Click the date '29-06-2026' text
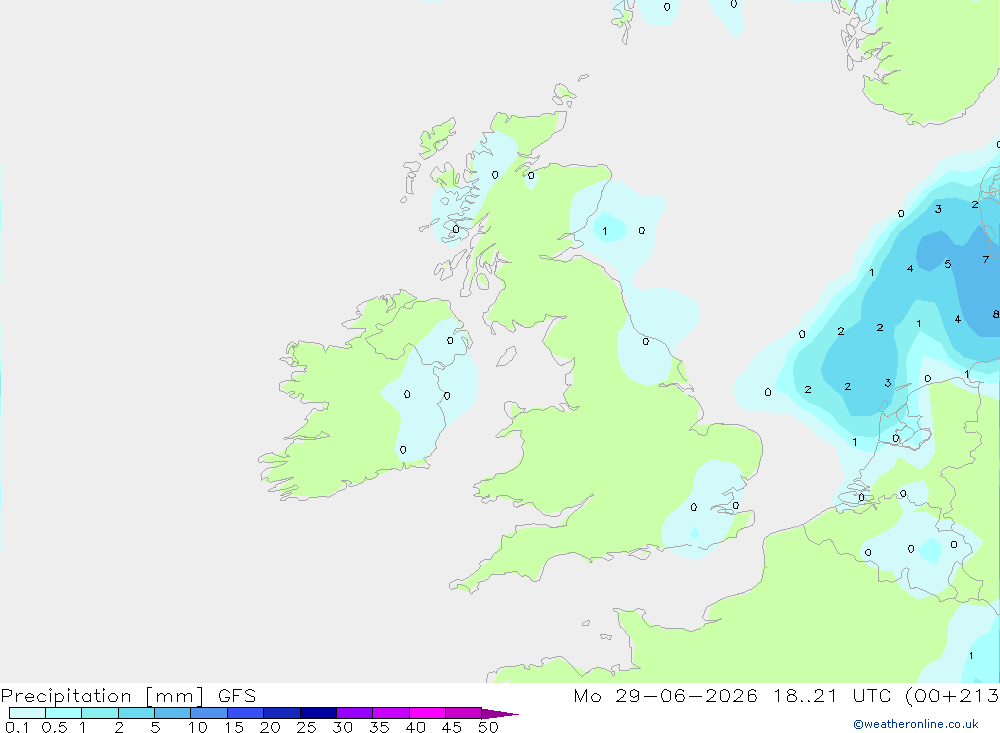The height and width of the screenshot is (733, 1000). coord(686,696)
